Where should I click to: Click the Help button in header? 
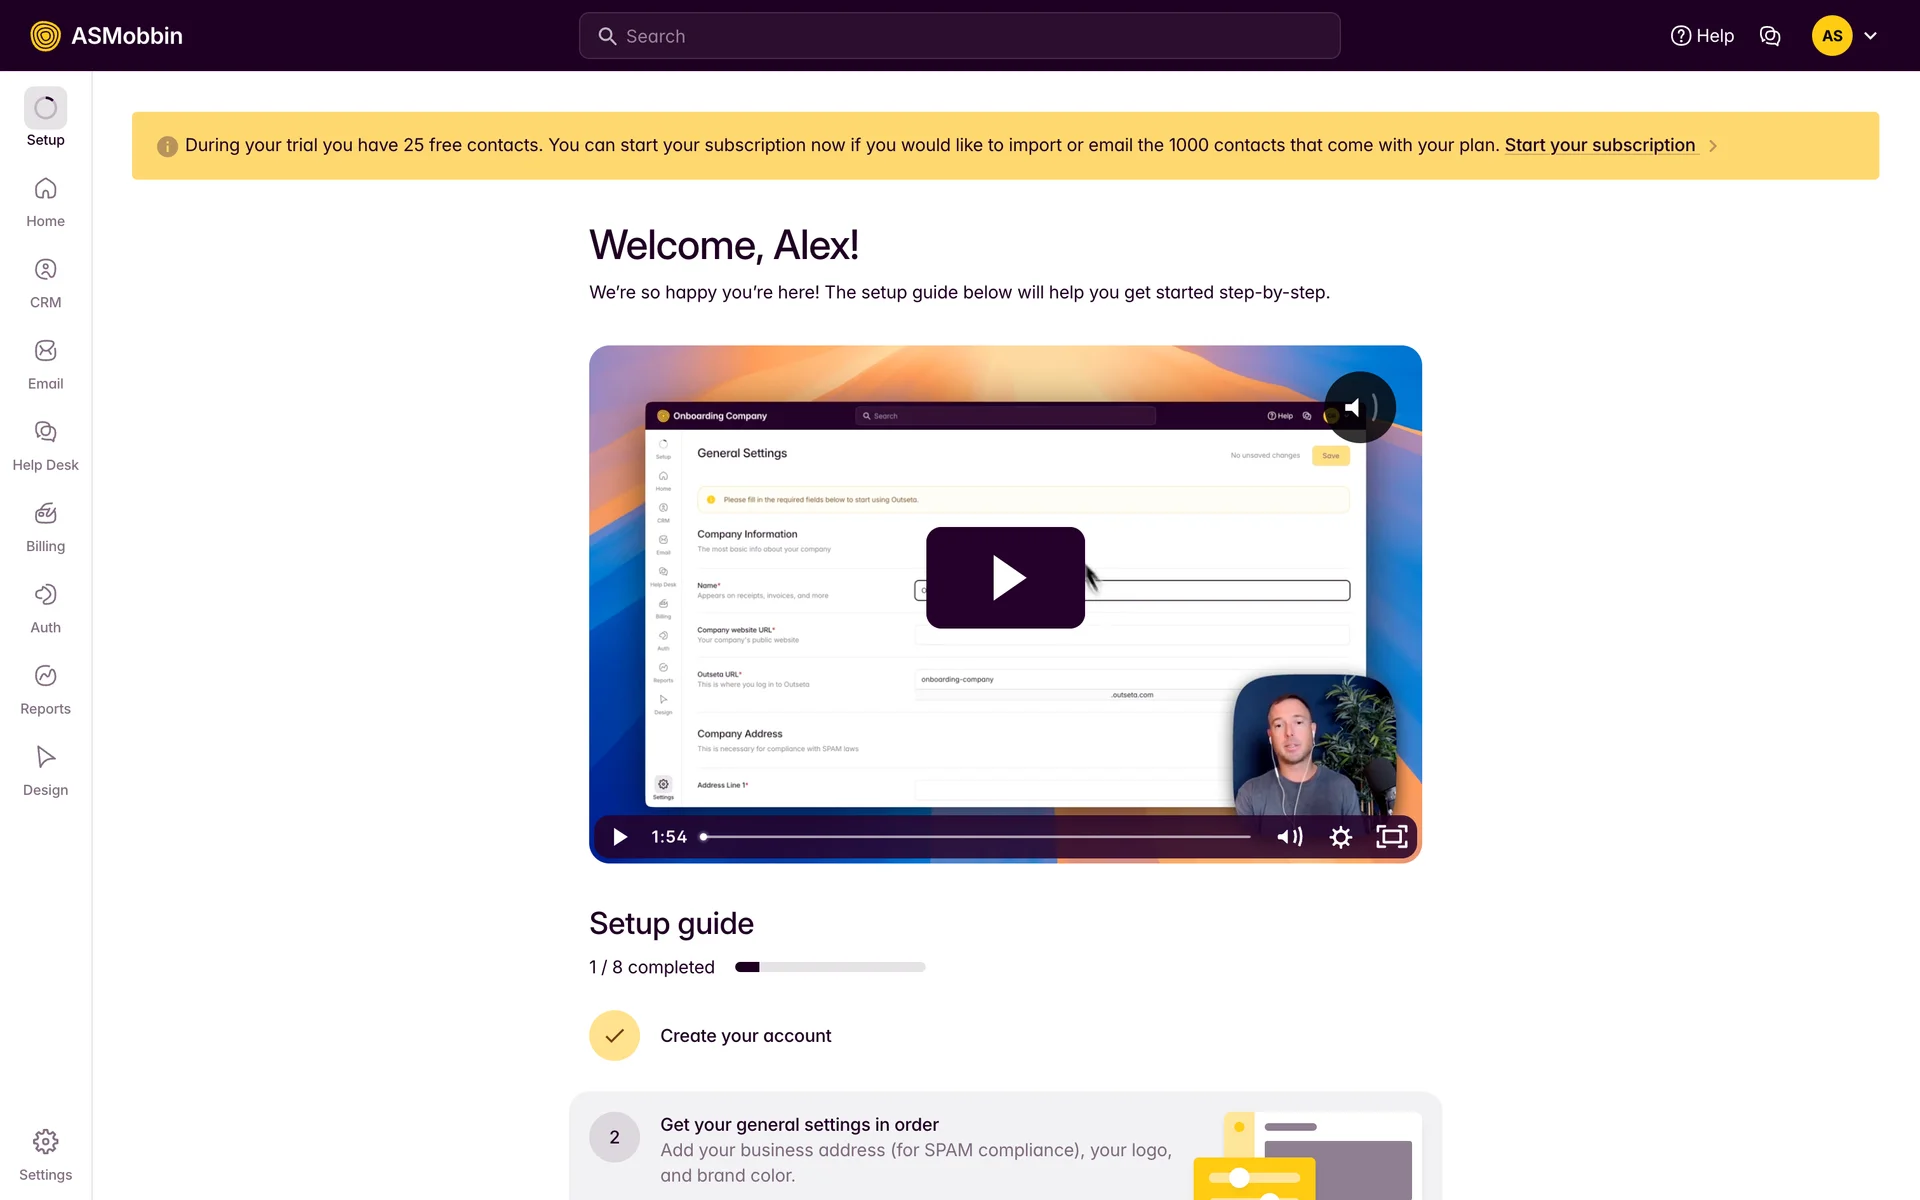[1702, 36]
